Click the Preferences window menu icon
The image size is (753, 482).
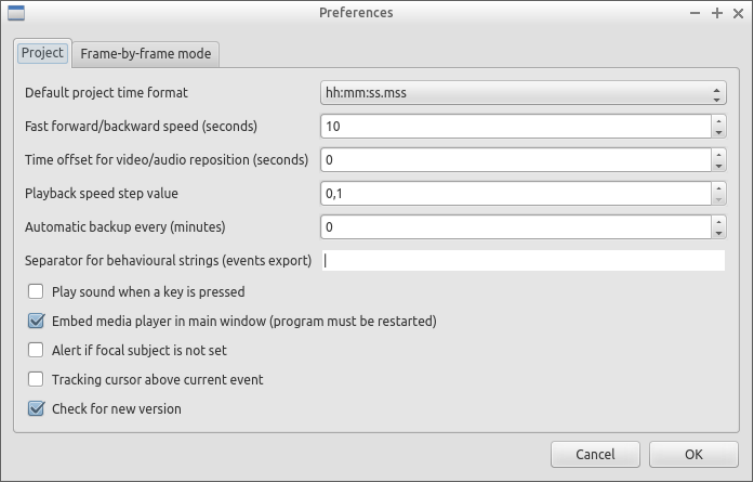pyautogui.click(x=15, y=13)
